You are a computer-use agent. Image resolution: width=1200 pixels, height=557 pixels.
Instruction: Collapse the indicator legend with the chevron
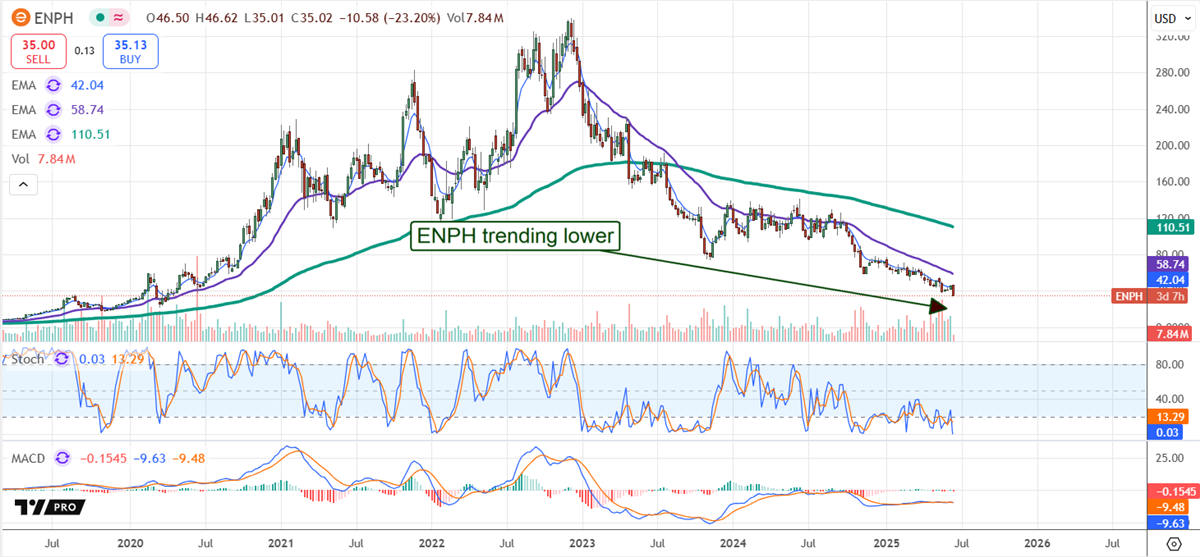[x=23, y=185]
